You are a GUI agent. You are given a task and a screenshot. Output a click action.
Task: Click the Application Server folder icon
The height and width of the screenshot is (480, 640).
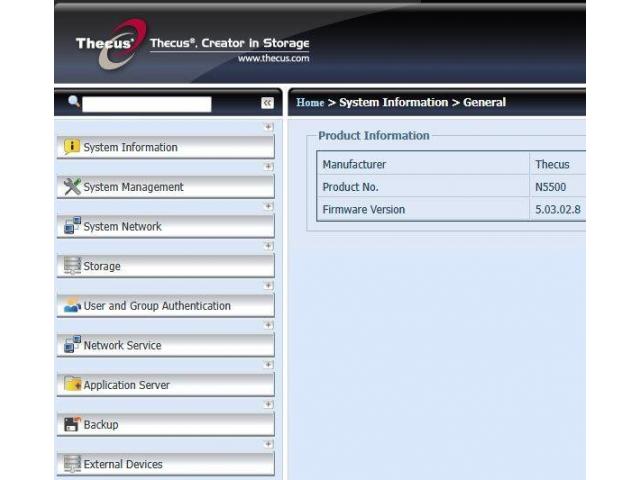point(72,385)
